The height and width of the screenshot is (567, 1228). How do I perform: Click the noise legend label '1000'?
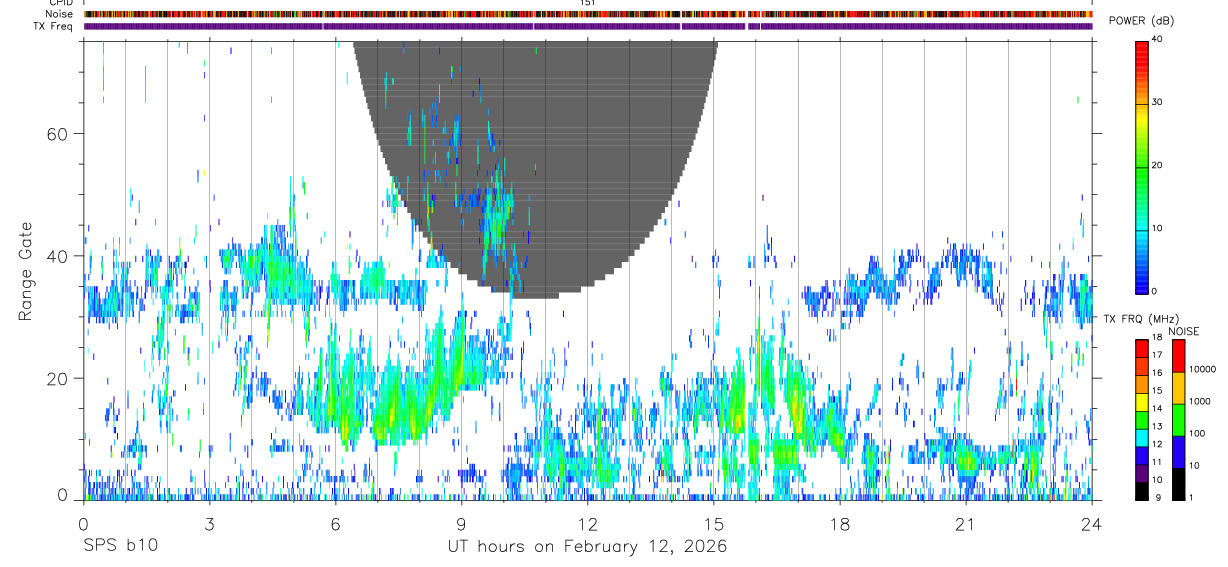click(1202, 401)
